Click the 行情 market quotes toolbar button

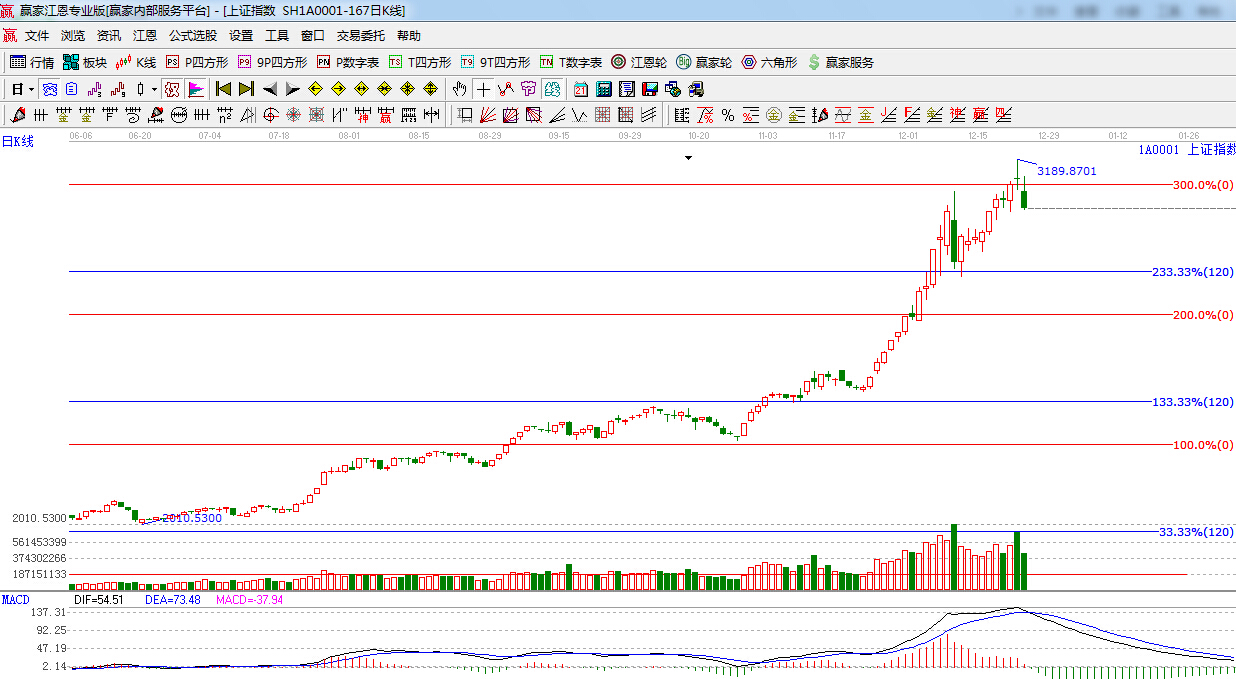pyautogui.click(x=32, y=62)
